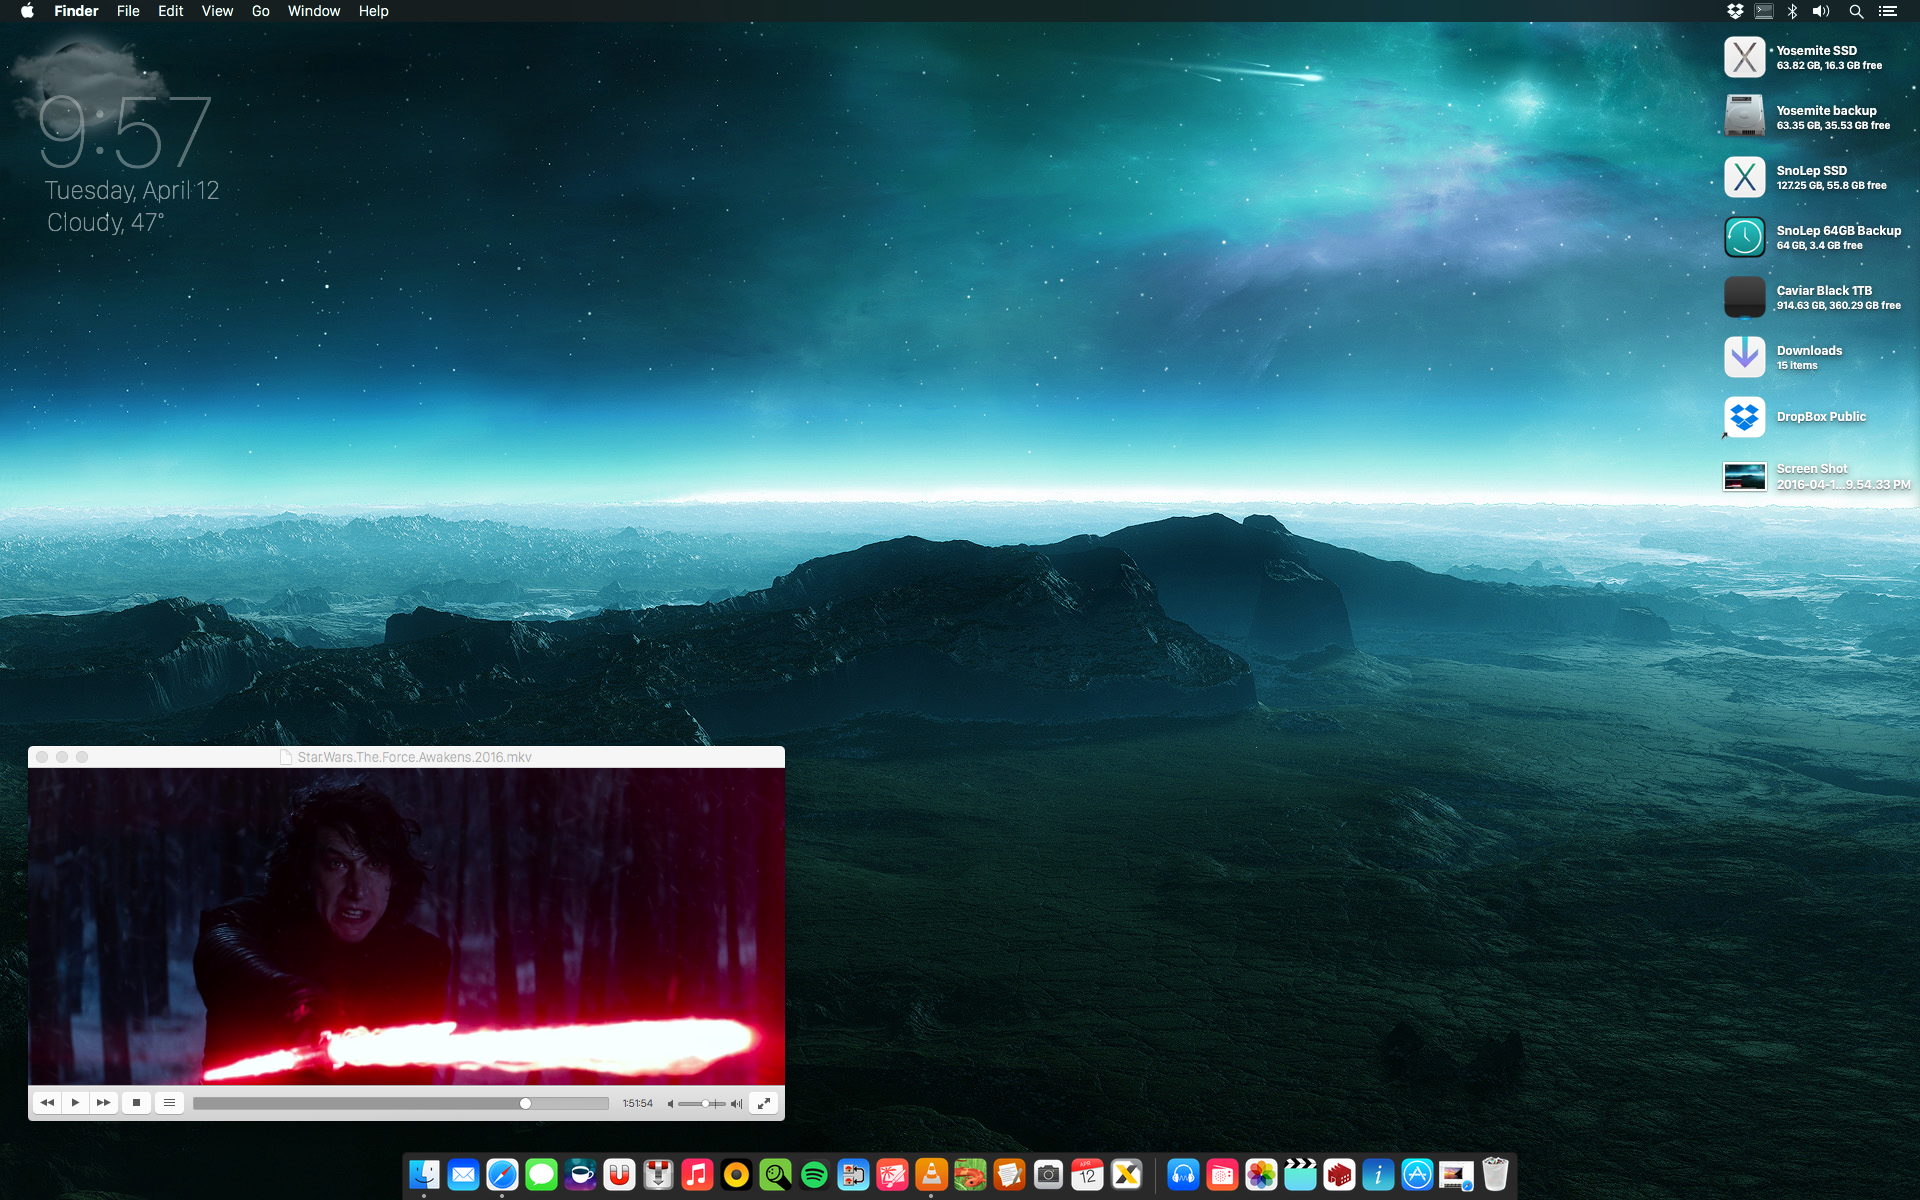Image resolution: width=1920 pixels, height=1200 pixels.
Task: Select the SnoLep SSD drive
Action: click(x=1744, y=177)
